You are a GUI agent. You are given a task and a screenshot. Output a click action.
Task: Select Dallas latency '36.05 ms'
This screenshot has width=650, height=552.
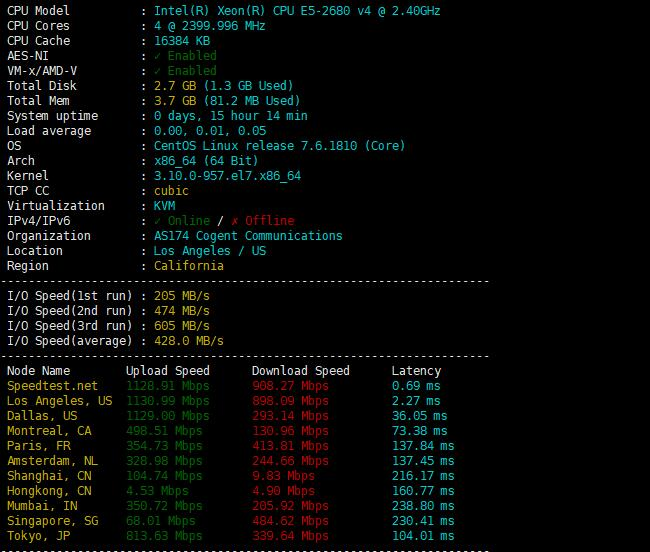tap(420, 416)
